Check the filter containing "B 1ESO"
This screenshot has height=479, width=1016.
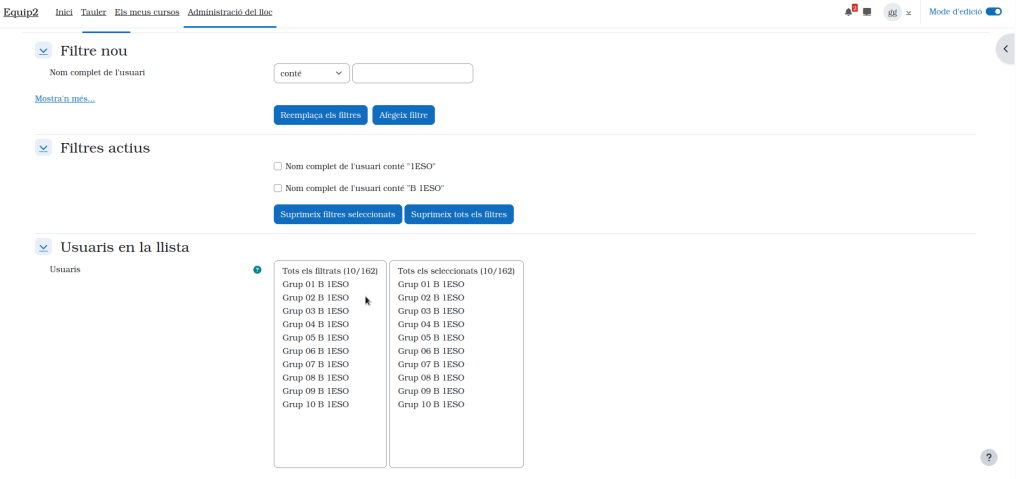278,188
